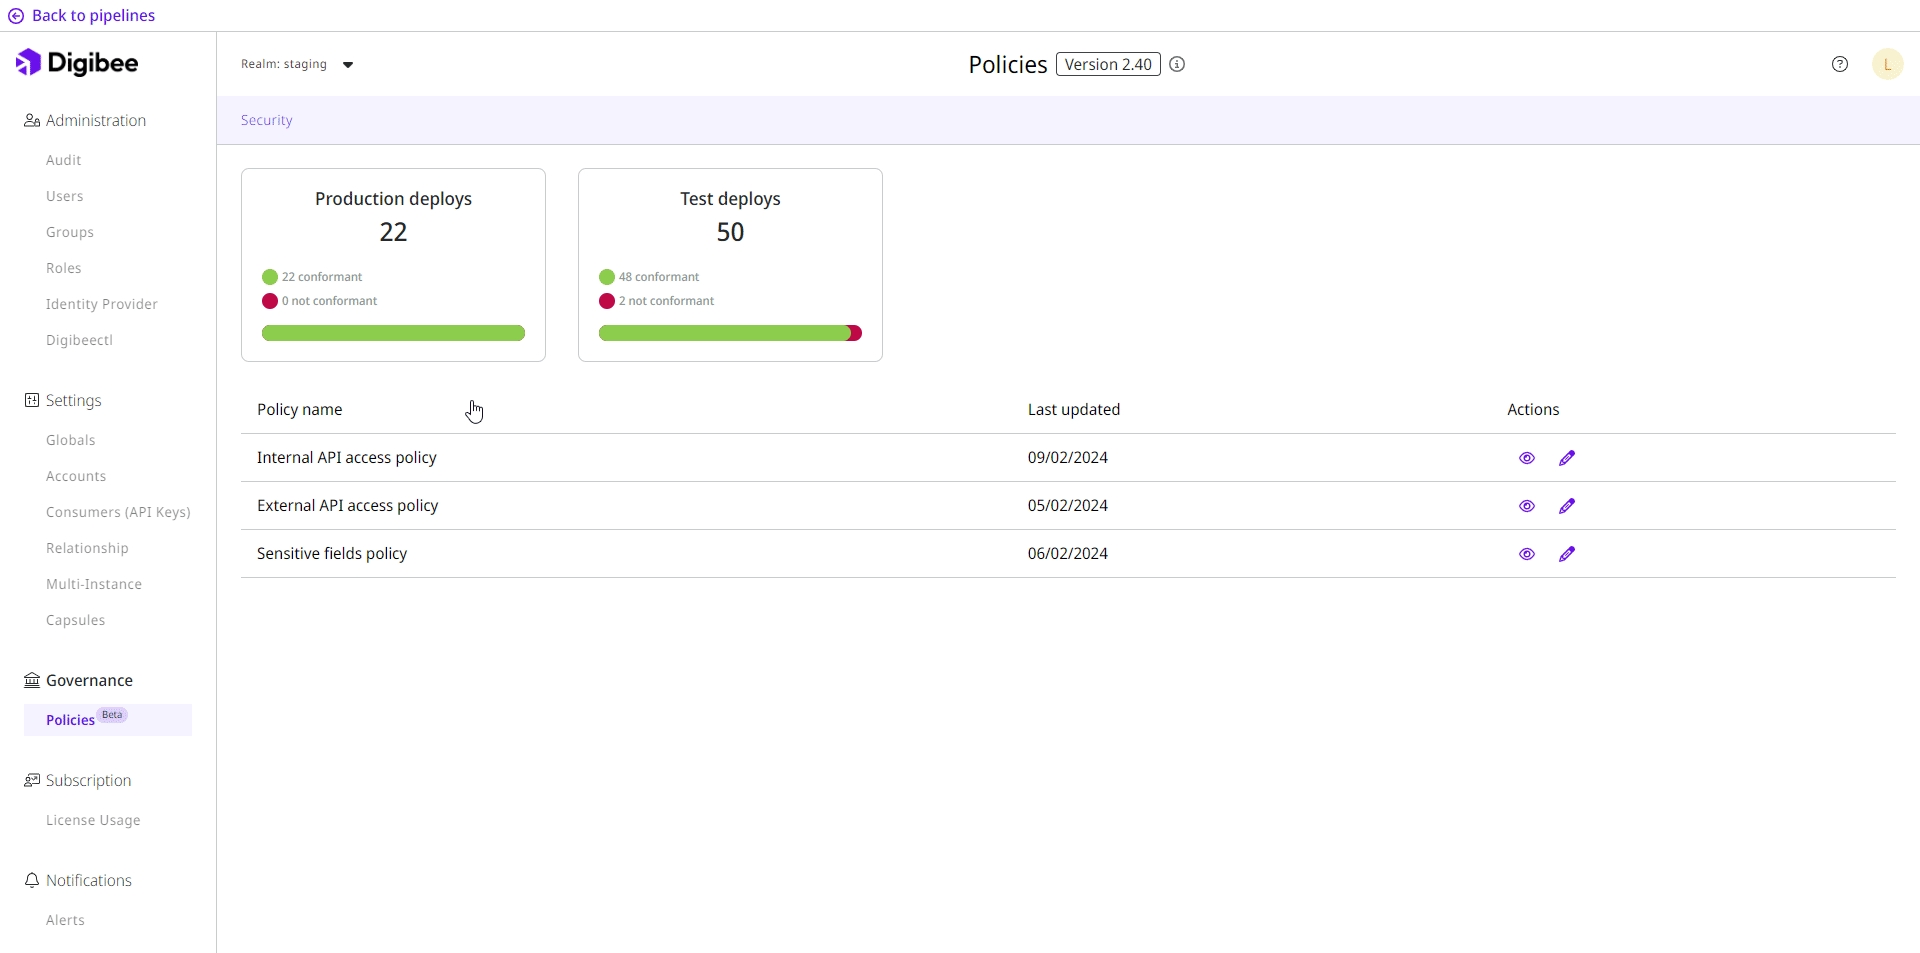This screenshot has height=953, width=1920.
Task: View the External API access policy via eye icon
Action: click(1527, 506)
